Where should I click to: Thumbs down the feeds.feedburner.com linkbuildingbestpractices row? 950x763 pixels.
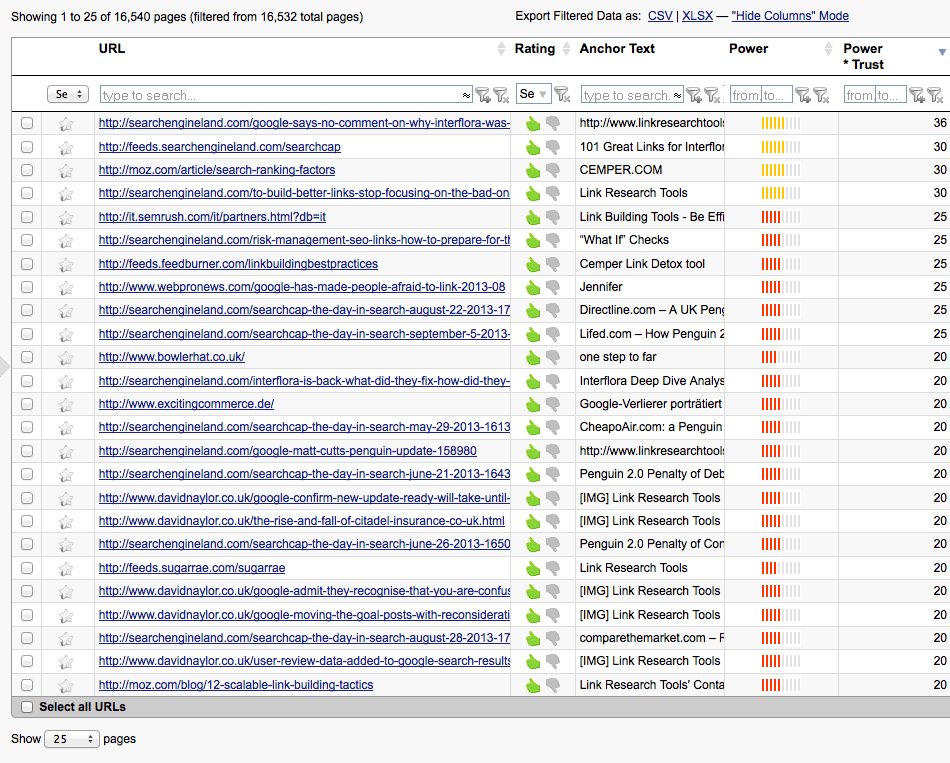point(553,264)
